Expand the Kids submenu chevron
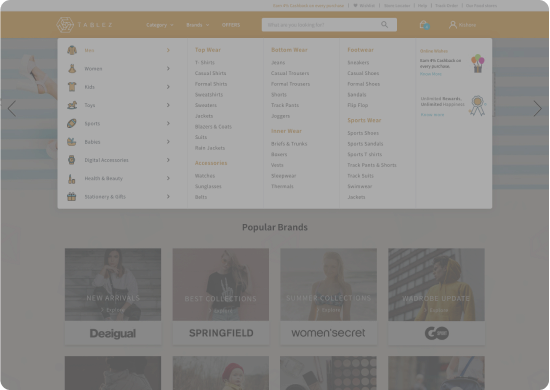Image resolution: width=550 pixels, height=390 pixels. (168, 87)
